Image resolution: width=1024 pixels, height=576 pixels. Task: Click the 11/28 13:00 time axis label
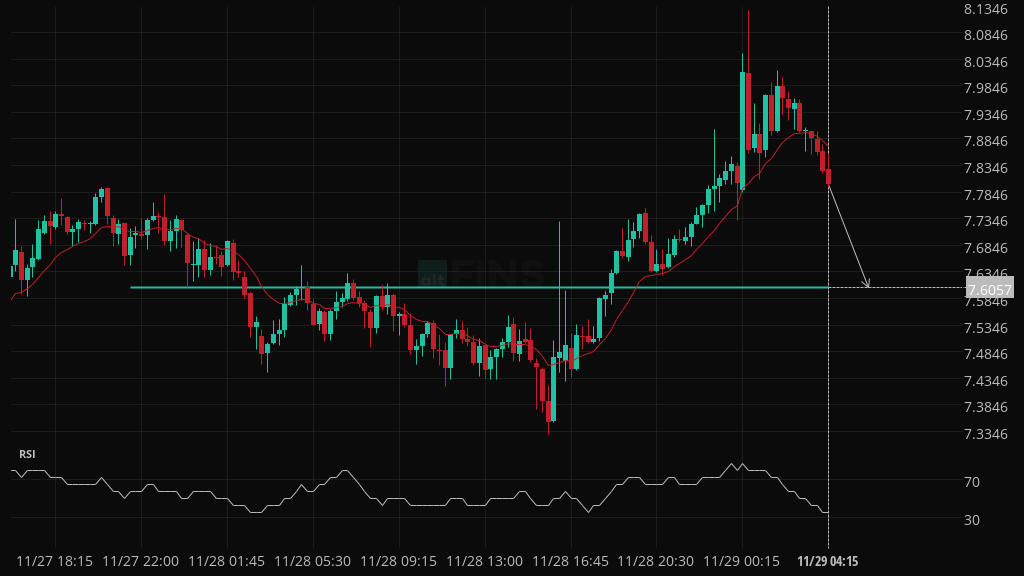click(x=485, y=561)
